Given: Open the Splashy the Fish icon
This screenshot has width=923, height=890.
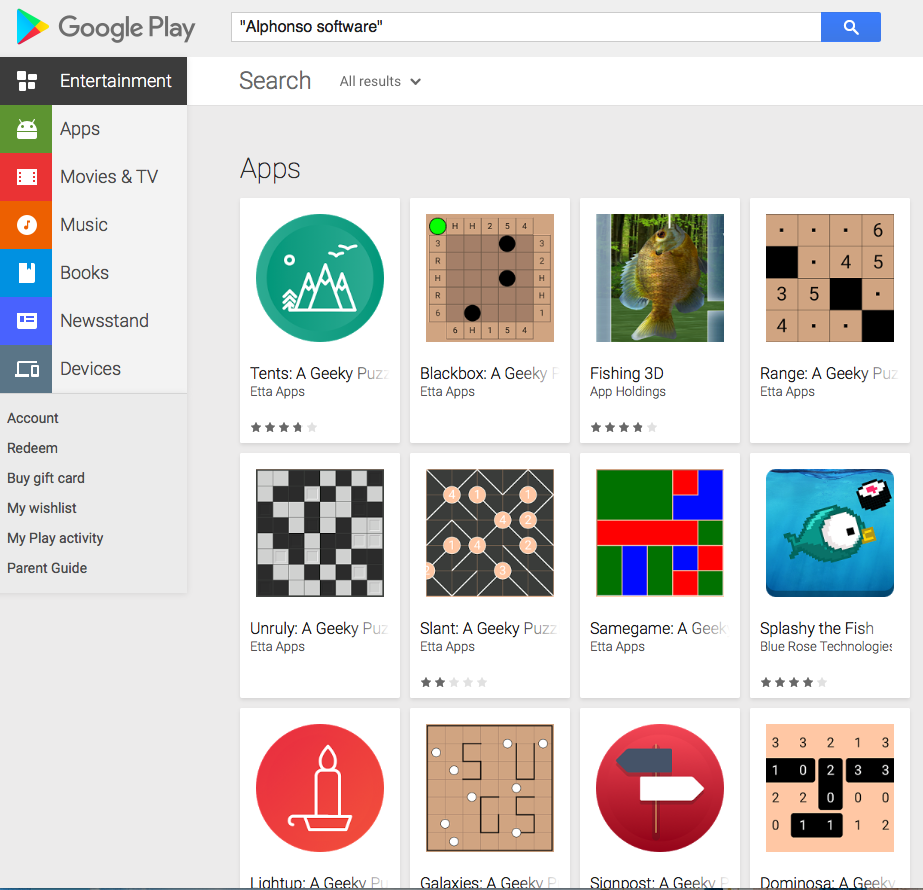Looking at the screenshot, I should click(x=830, y=533).
